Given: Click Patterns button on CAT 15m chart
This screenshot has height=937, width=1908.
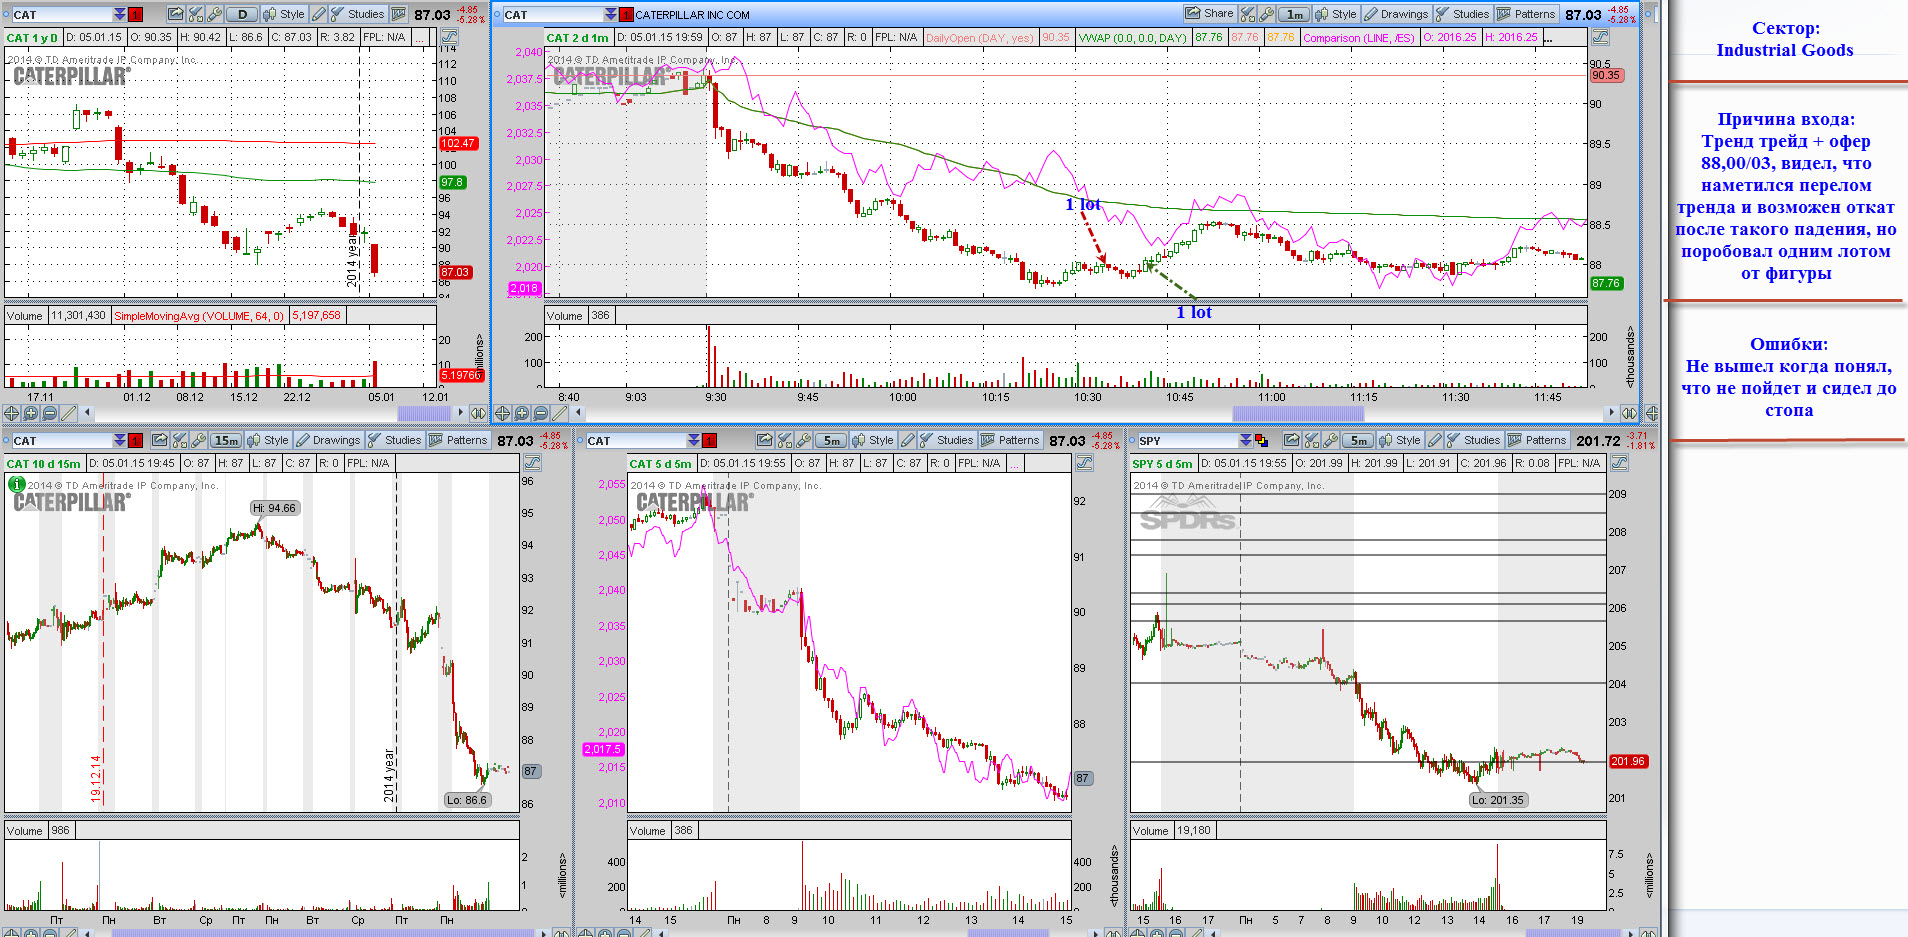Looking at the screenshot, I should (x=458, y=440).
